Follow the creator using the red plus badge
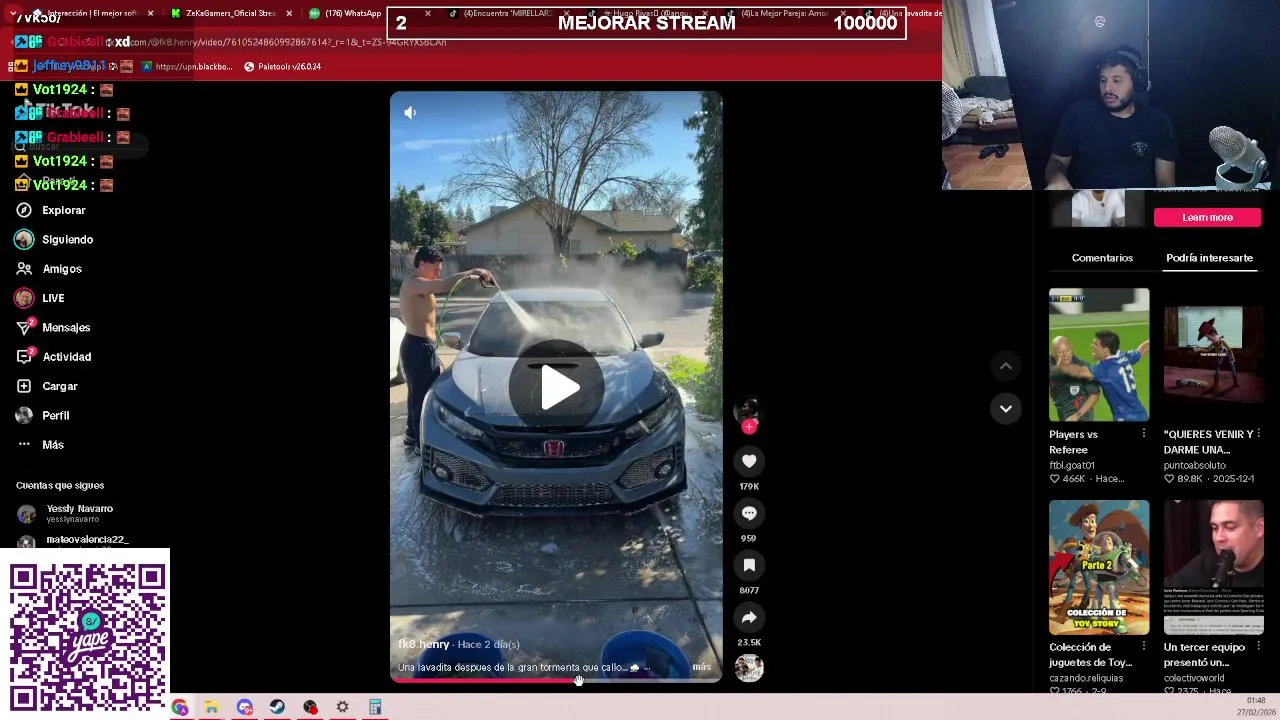 click(x=749, y=427)
